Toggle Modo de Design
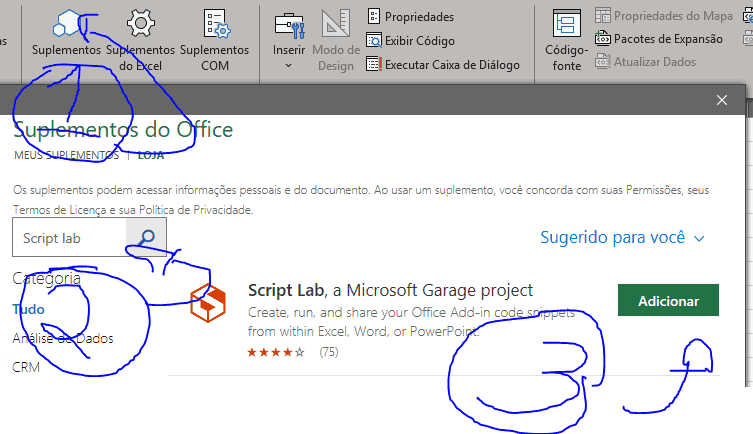Screen dimensions: 753x434 [x=336, y=40]
